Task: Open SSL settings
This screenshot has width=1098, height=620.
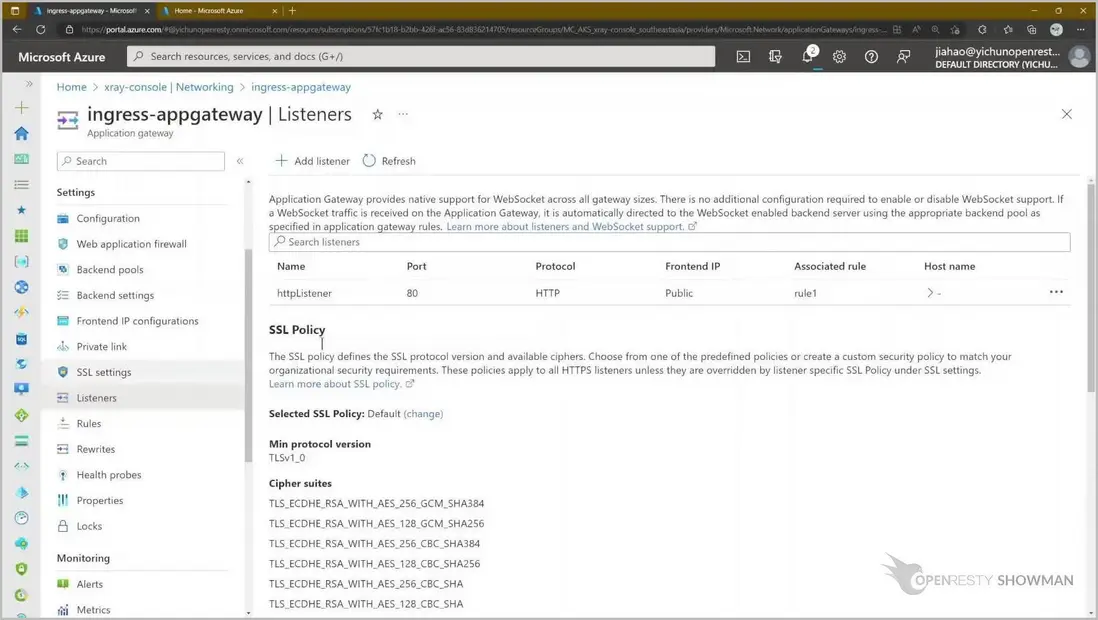Action: [x=104, y=372]
